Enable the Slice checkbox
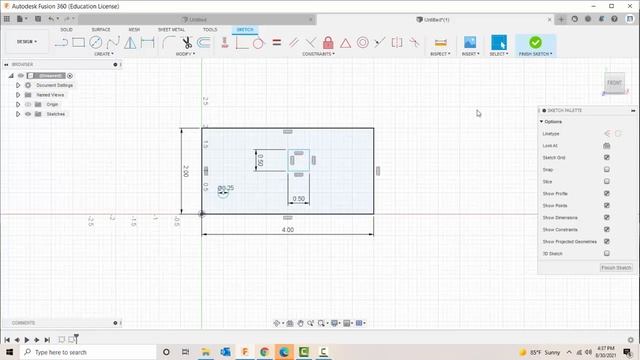 click(x=607, y=182)
